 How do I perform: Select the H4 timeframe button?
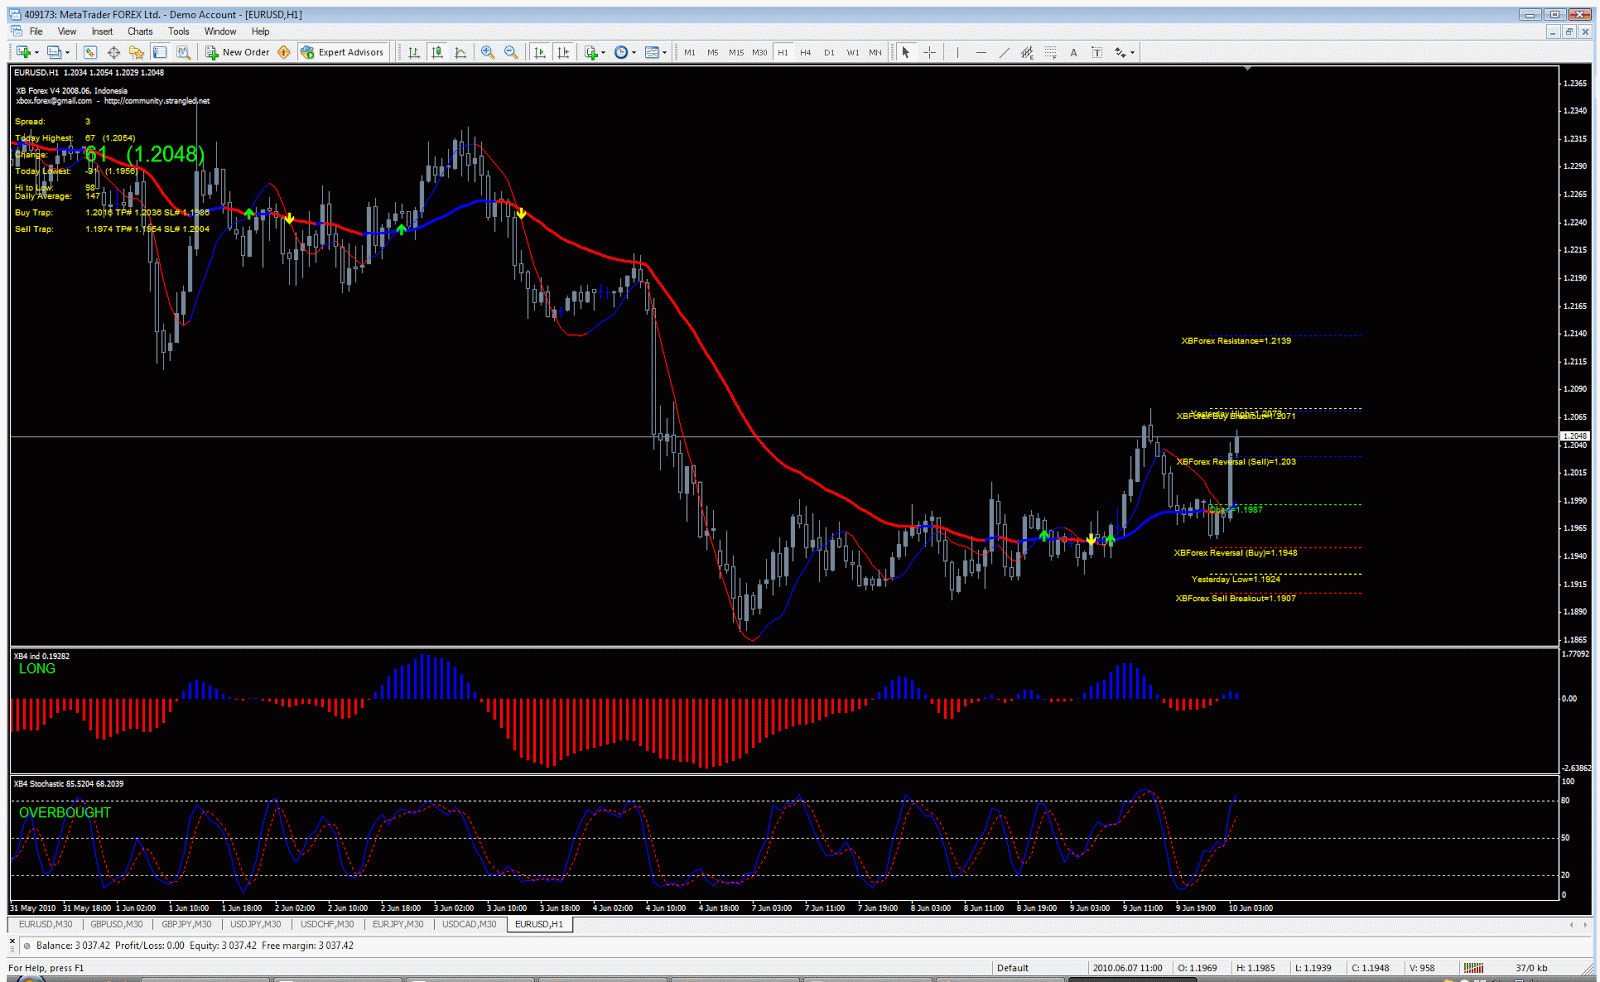pyautogui.click(x=806, y=52)
